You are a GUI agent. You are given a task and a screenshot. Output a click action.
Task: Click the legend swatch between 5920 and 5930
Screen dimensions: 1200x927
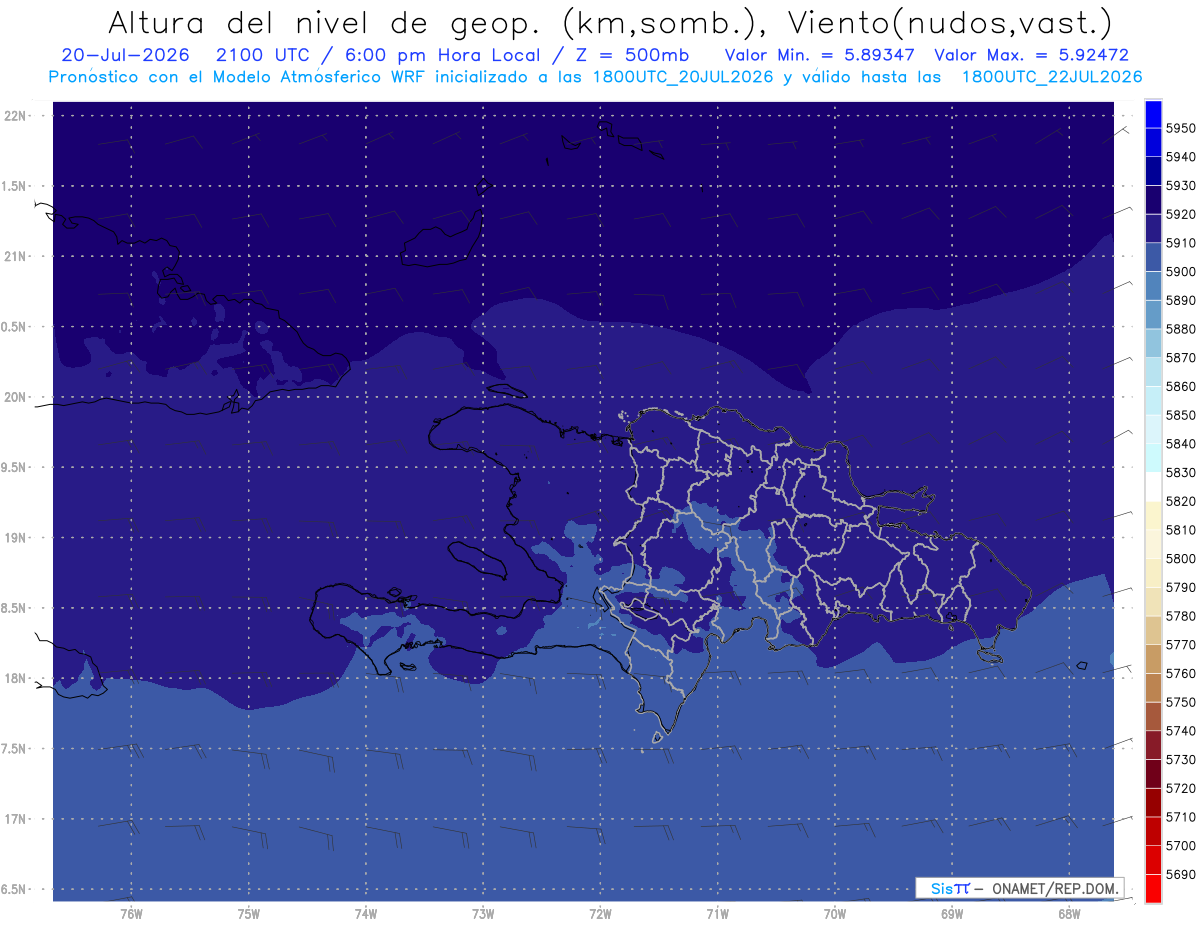click(x=1153, y=200)
